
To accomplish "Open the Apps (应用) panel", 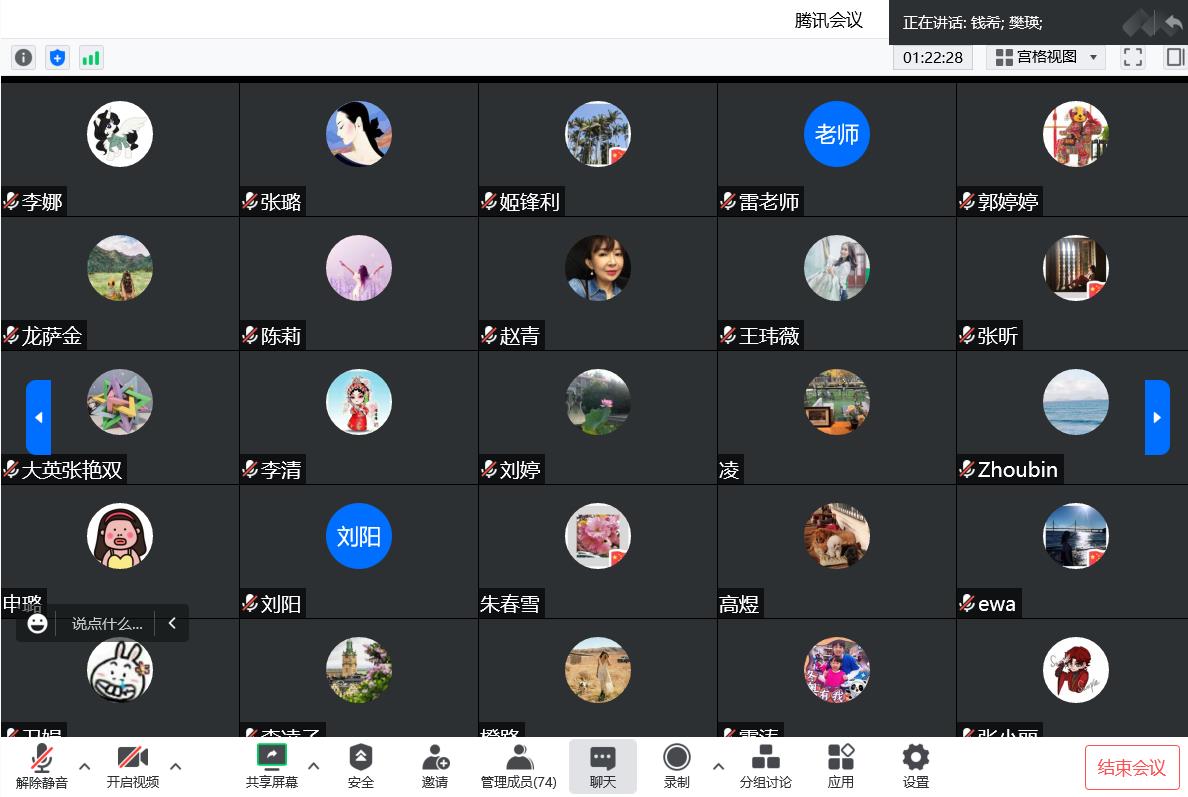I will 840,766.
